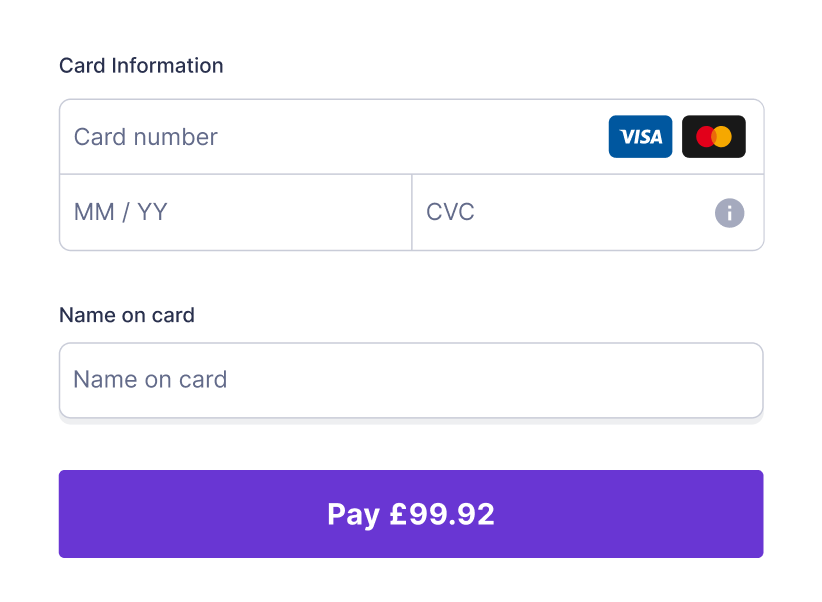Click the MM / YY expiry field
Viewport: 822px width, 602px height.
tap(236, 212)
